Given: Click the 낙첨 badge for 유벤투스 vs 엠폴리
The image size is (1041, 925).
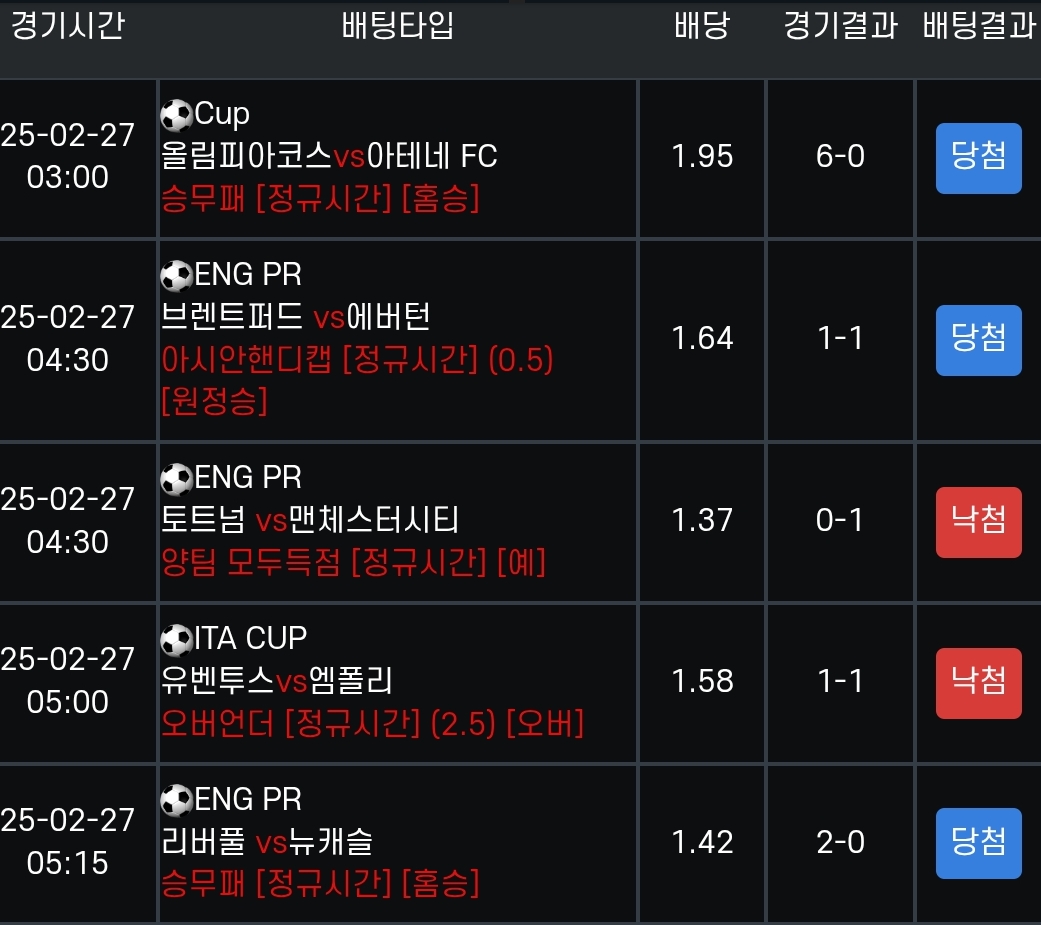Looking at the screenshot, I should pos(978,683).
